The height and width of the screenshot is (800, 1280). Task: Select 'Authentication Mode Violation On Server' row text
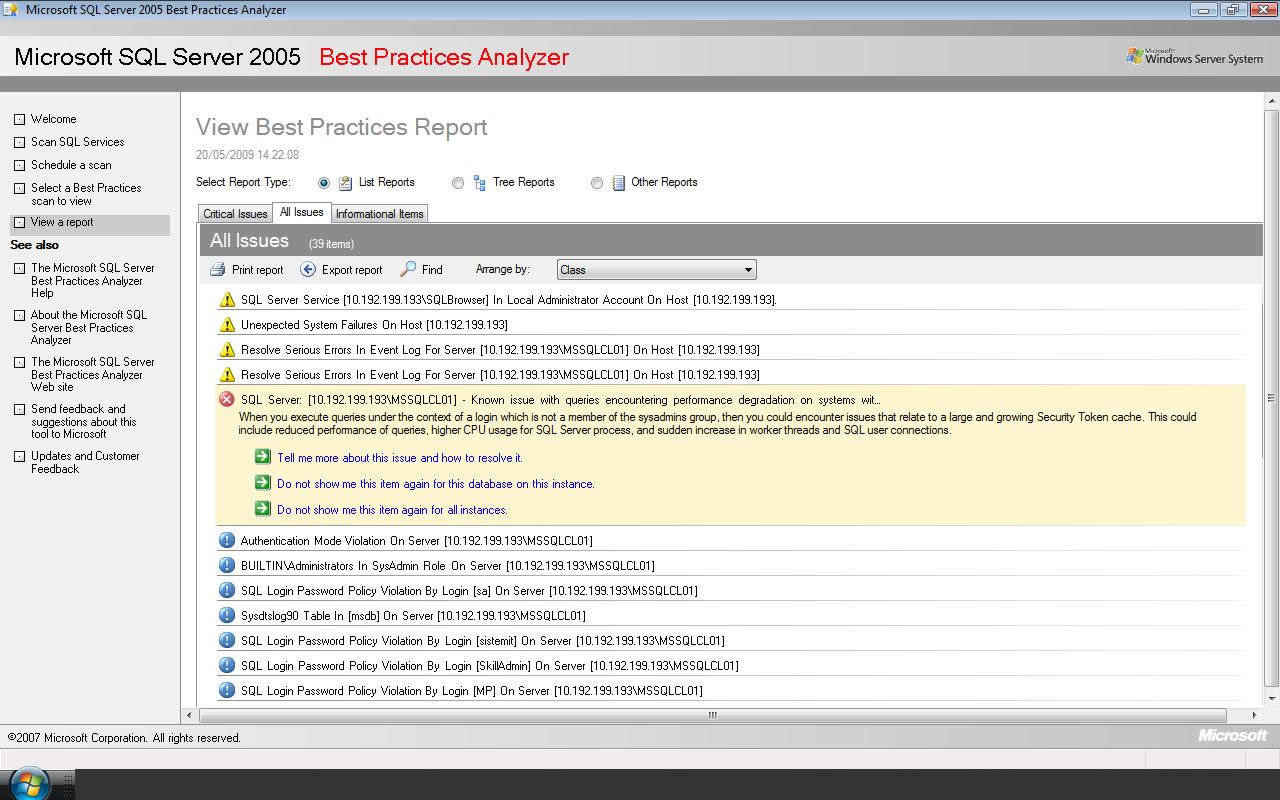point(416,541)
